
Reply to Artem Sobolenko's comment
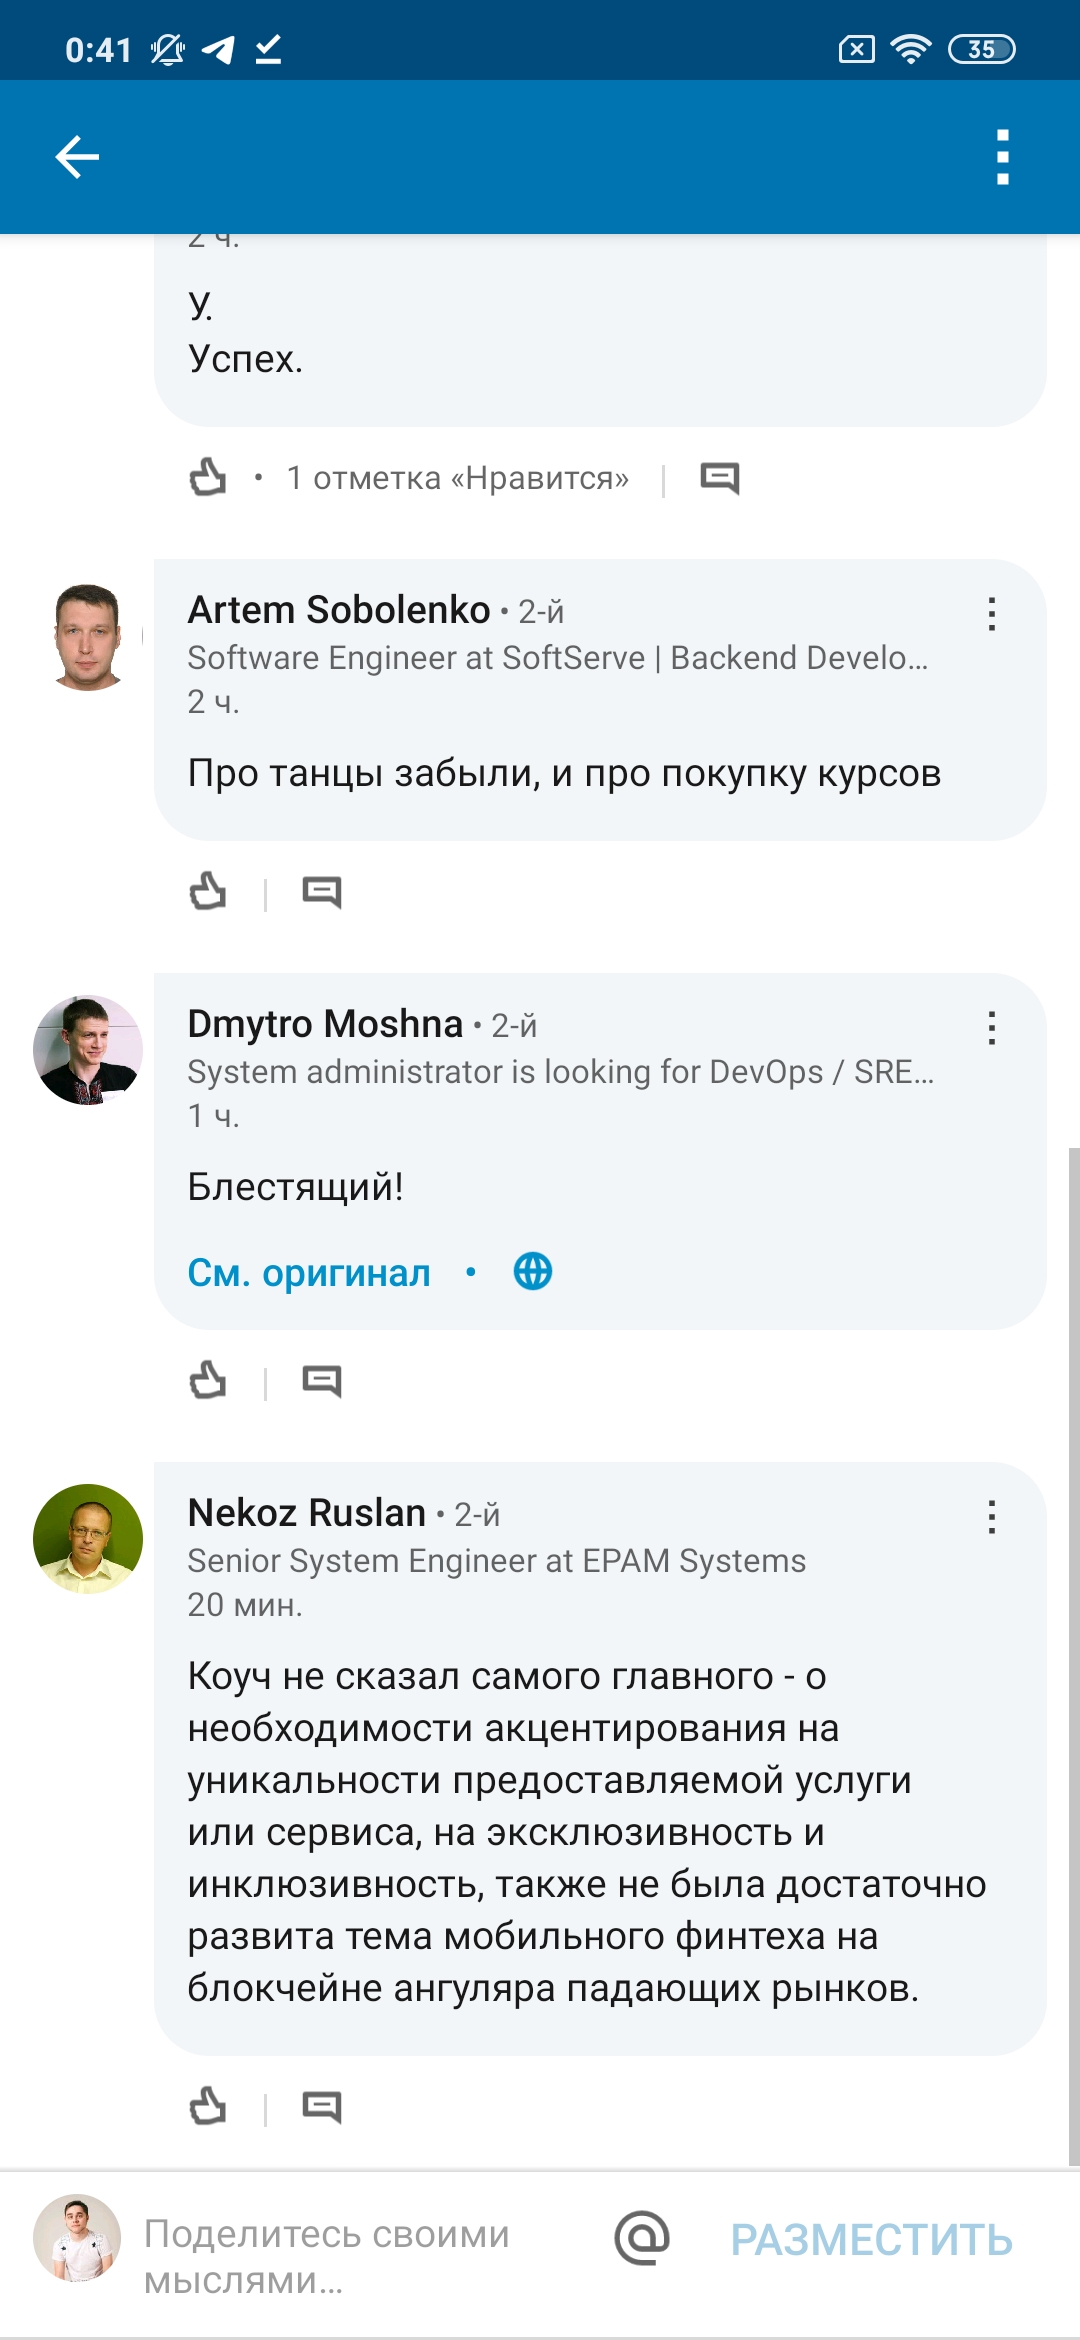pyautogui.click(x=322, y=891)
